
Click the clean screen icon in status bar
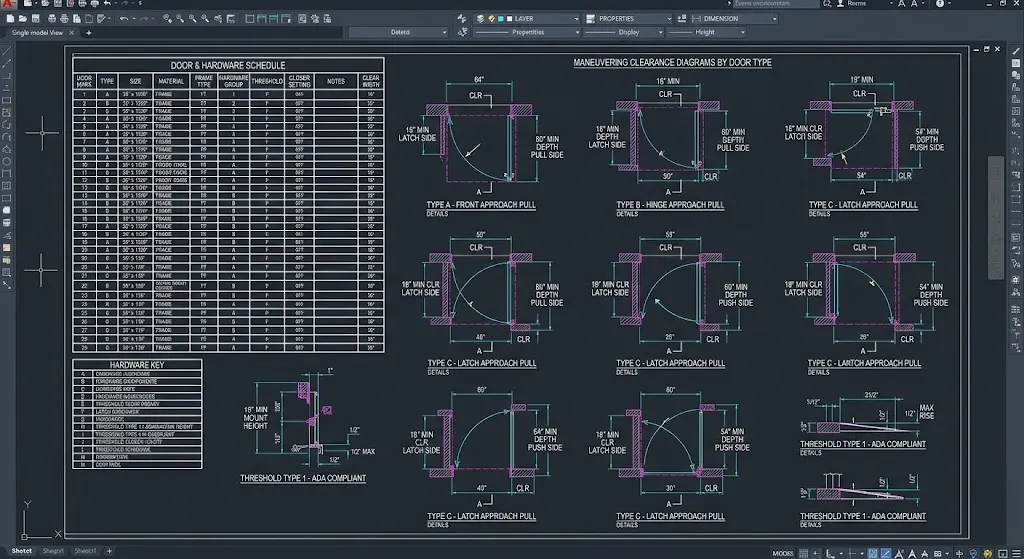point(1002,553)
